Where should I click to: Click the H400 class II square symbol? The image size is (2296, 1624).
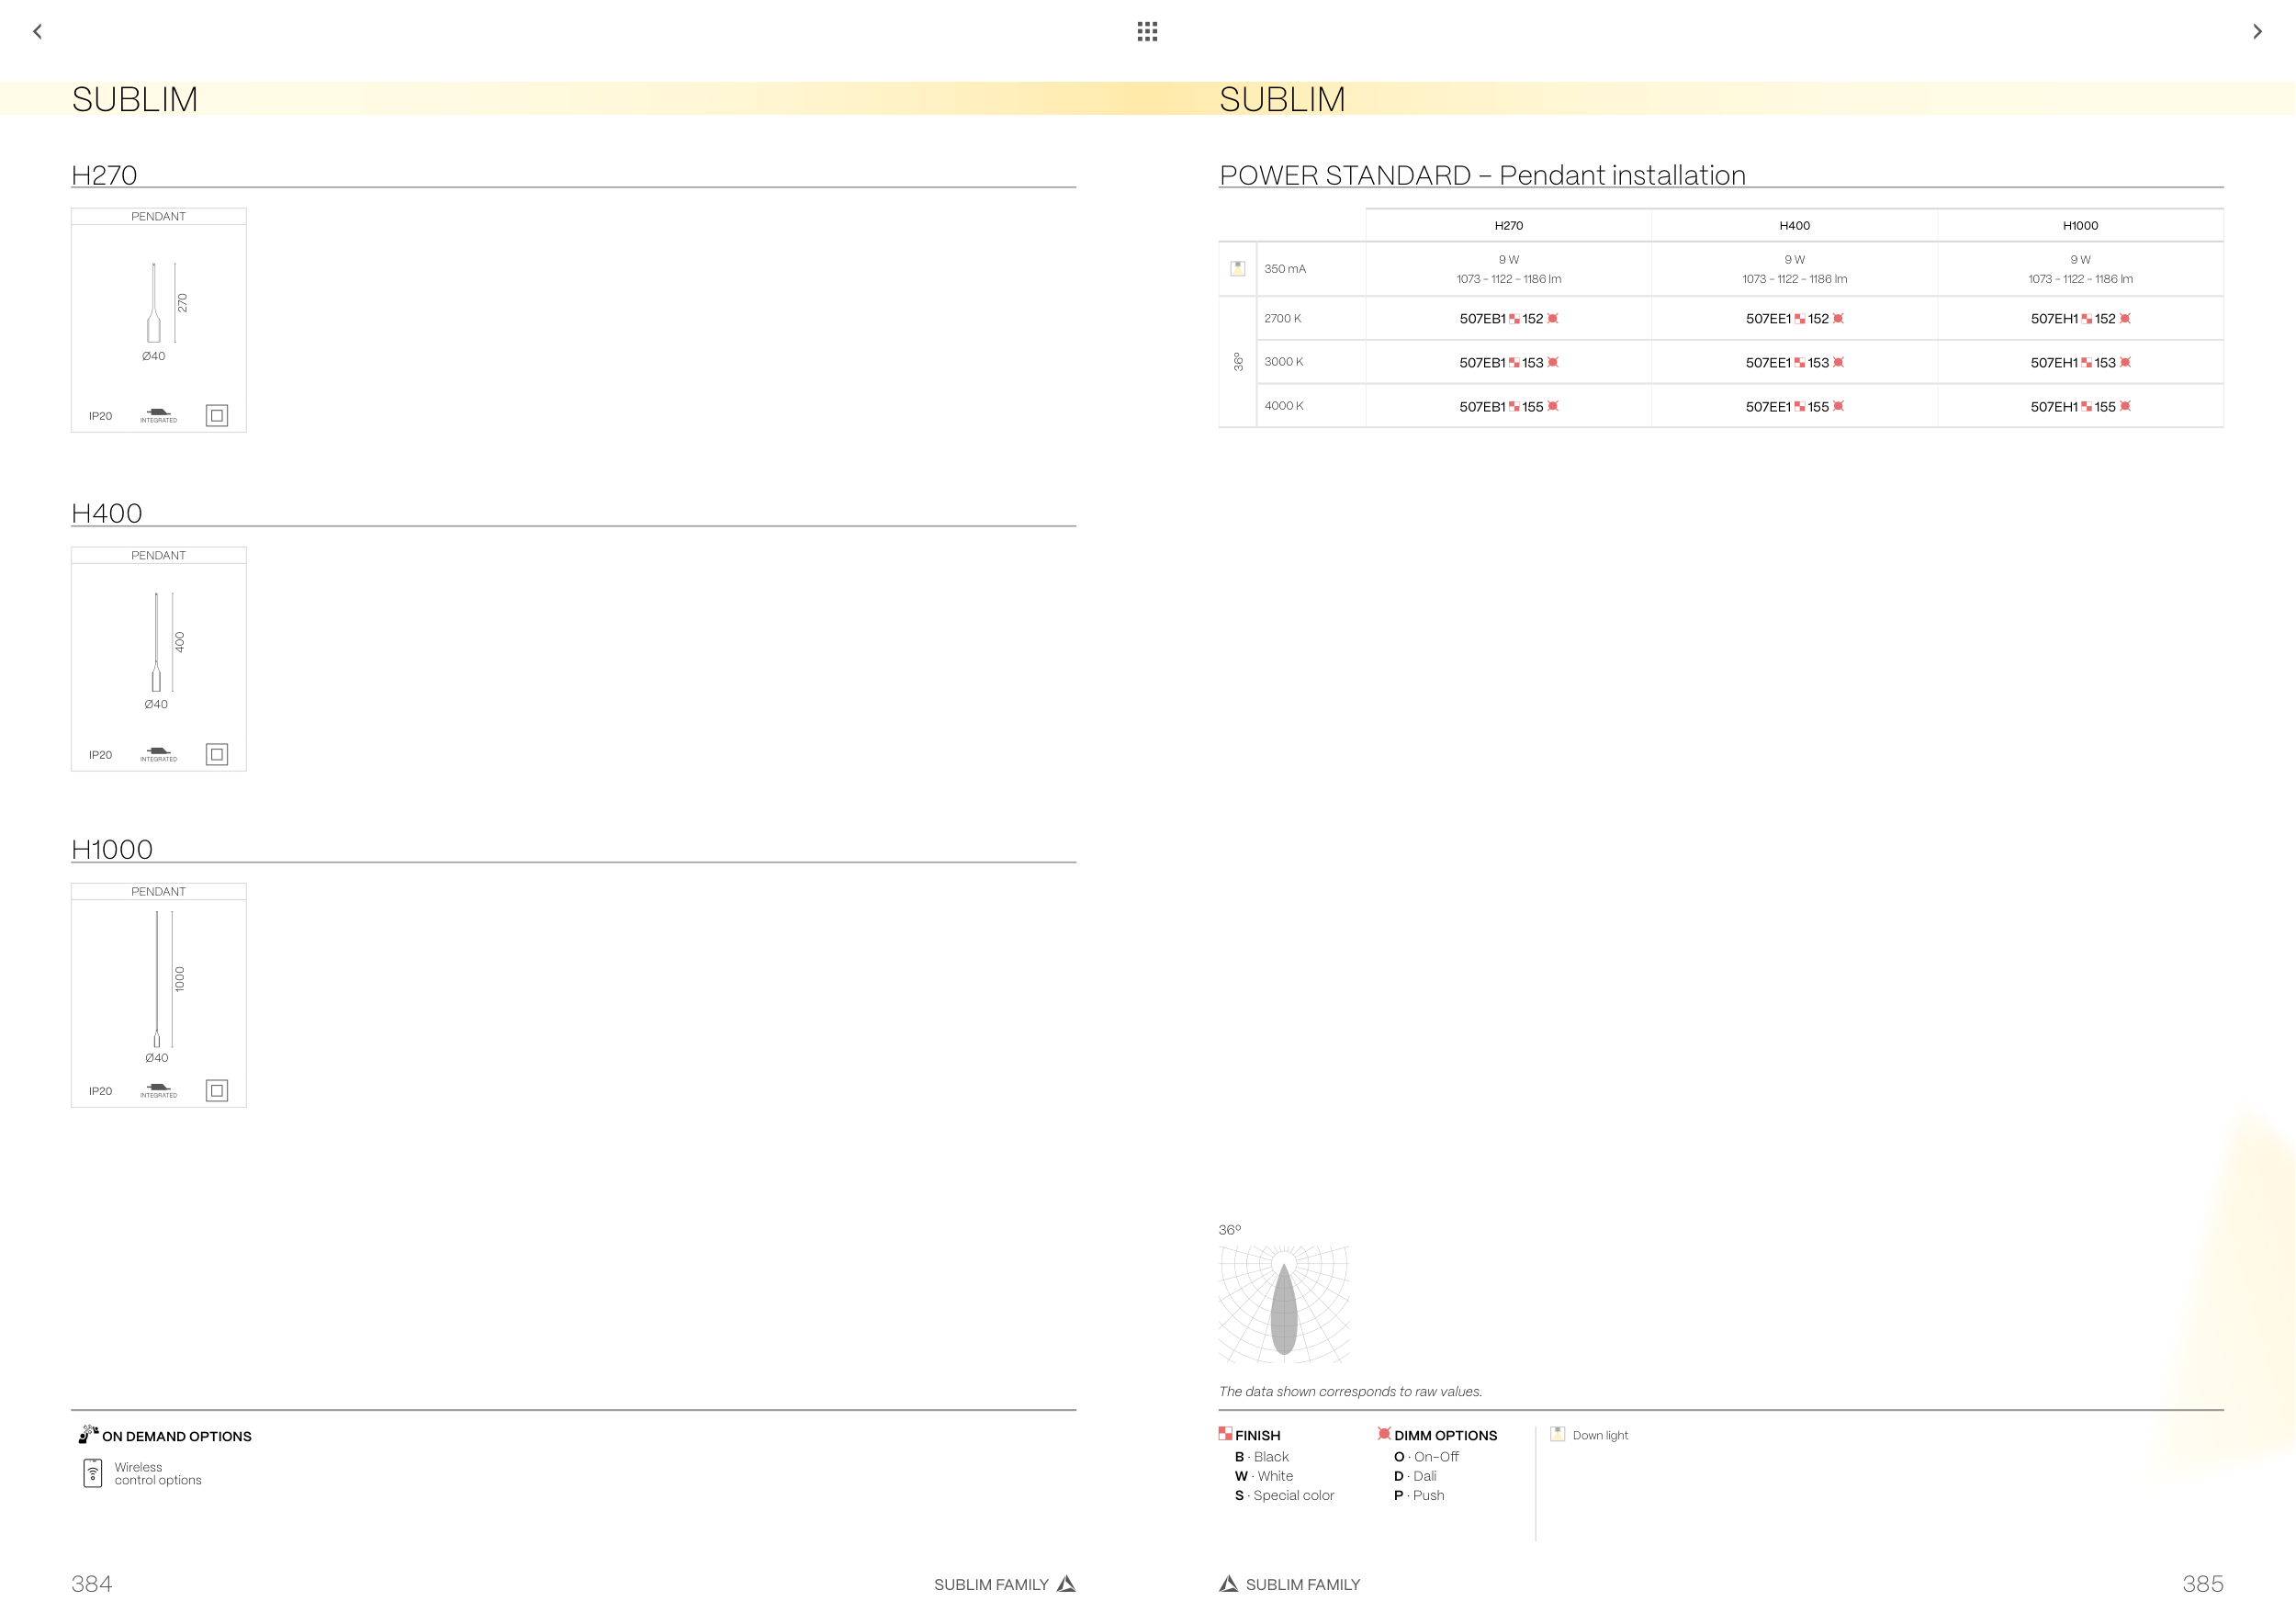click(x=216, y=754)
